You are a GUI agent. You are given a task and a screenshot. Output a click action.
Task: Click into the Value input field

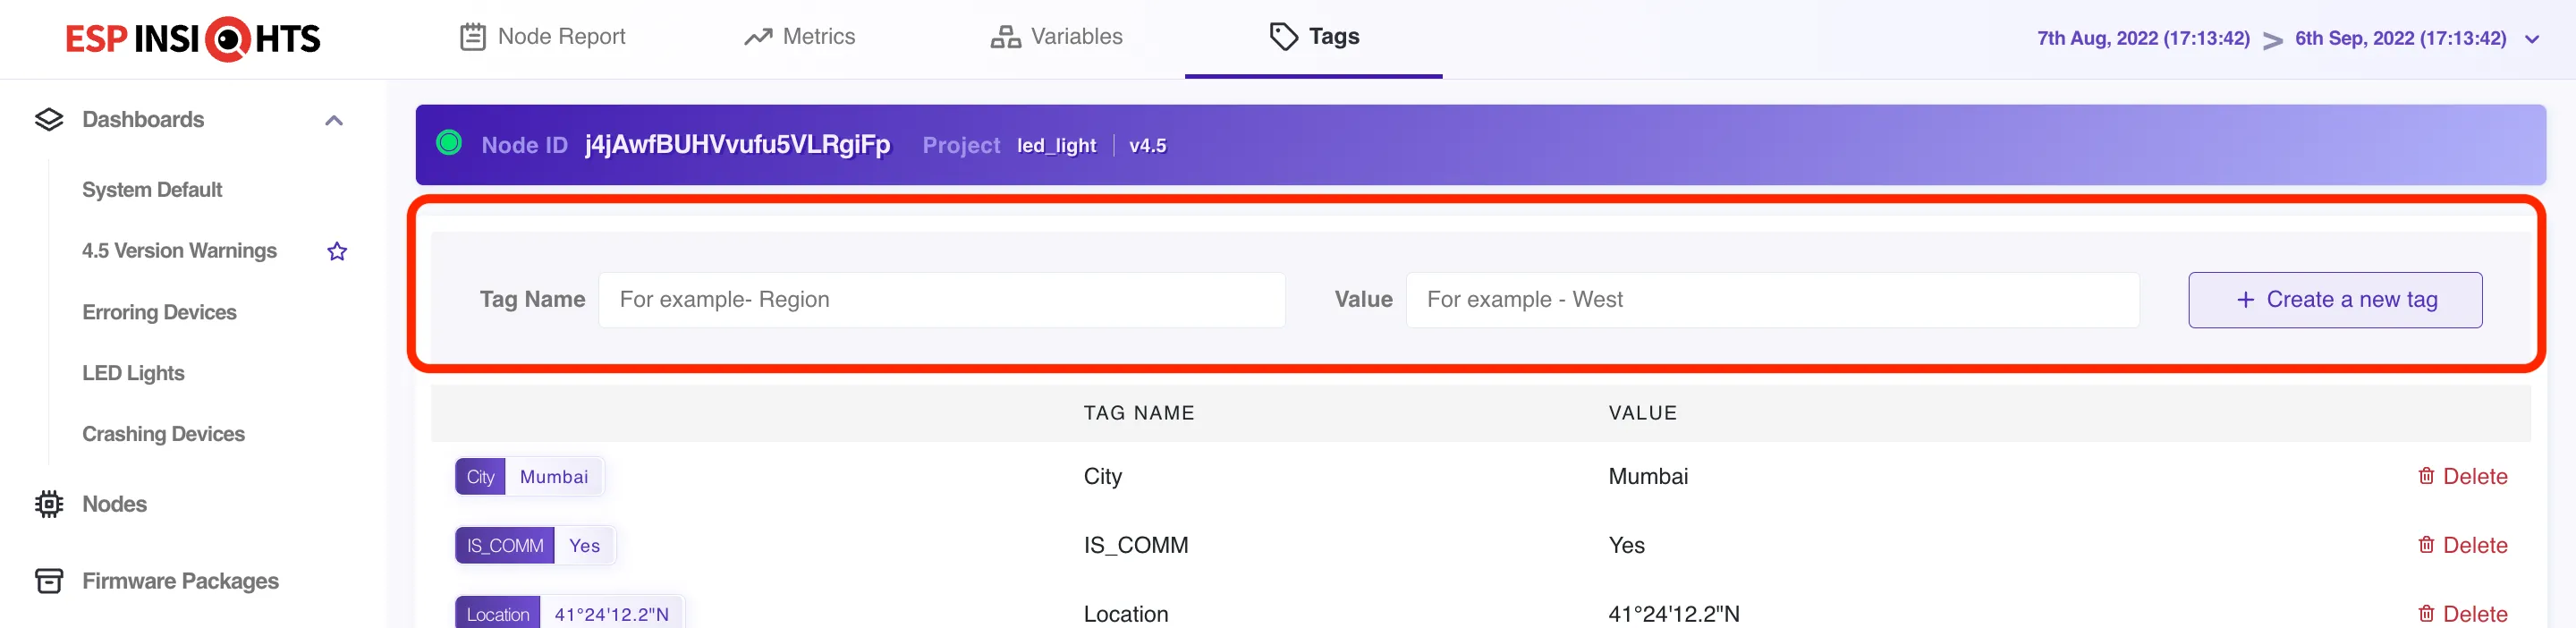pyautogui.click(x=1771, y=300)
